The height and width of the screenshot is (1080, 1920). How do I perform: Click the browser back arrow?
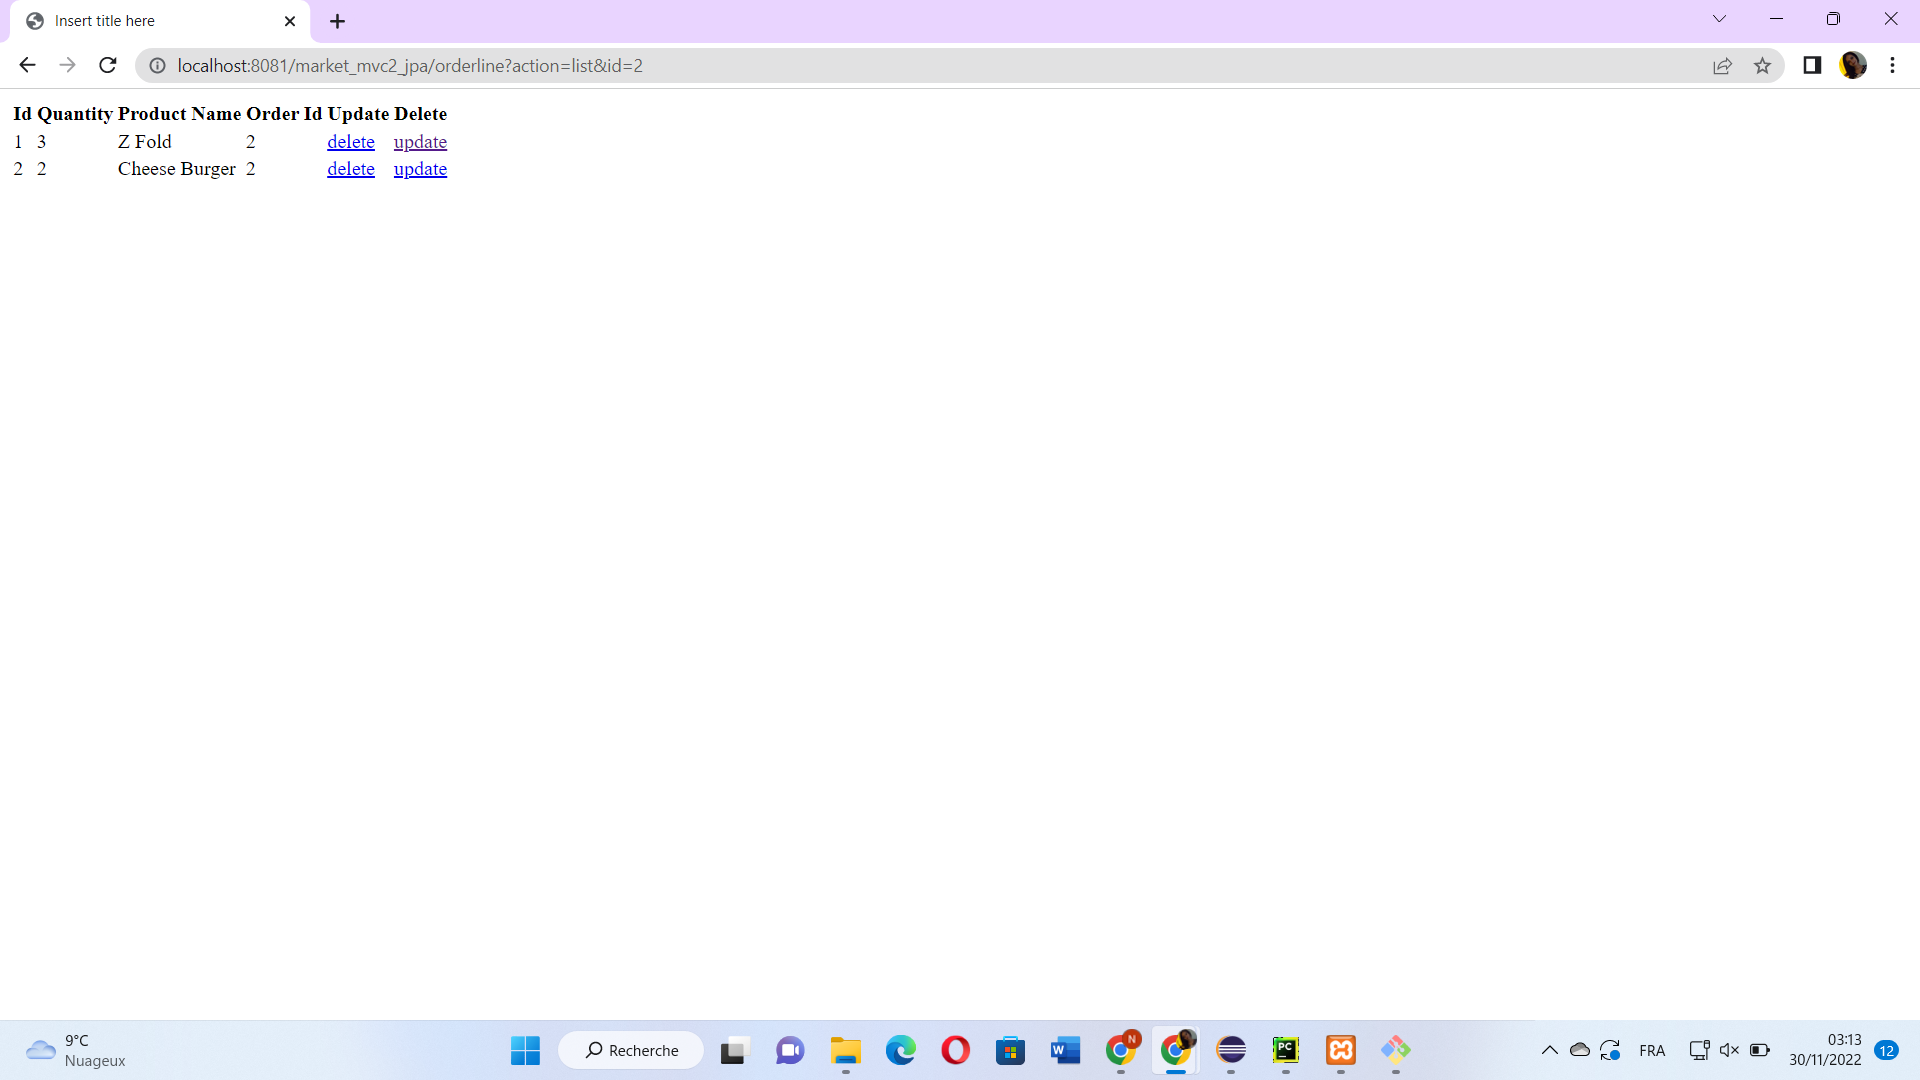pos(27,65)
